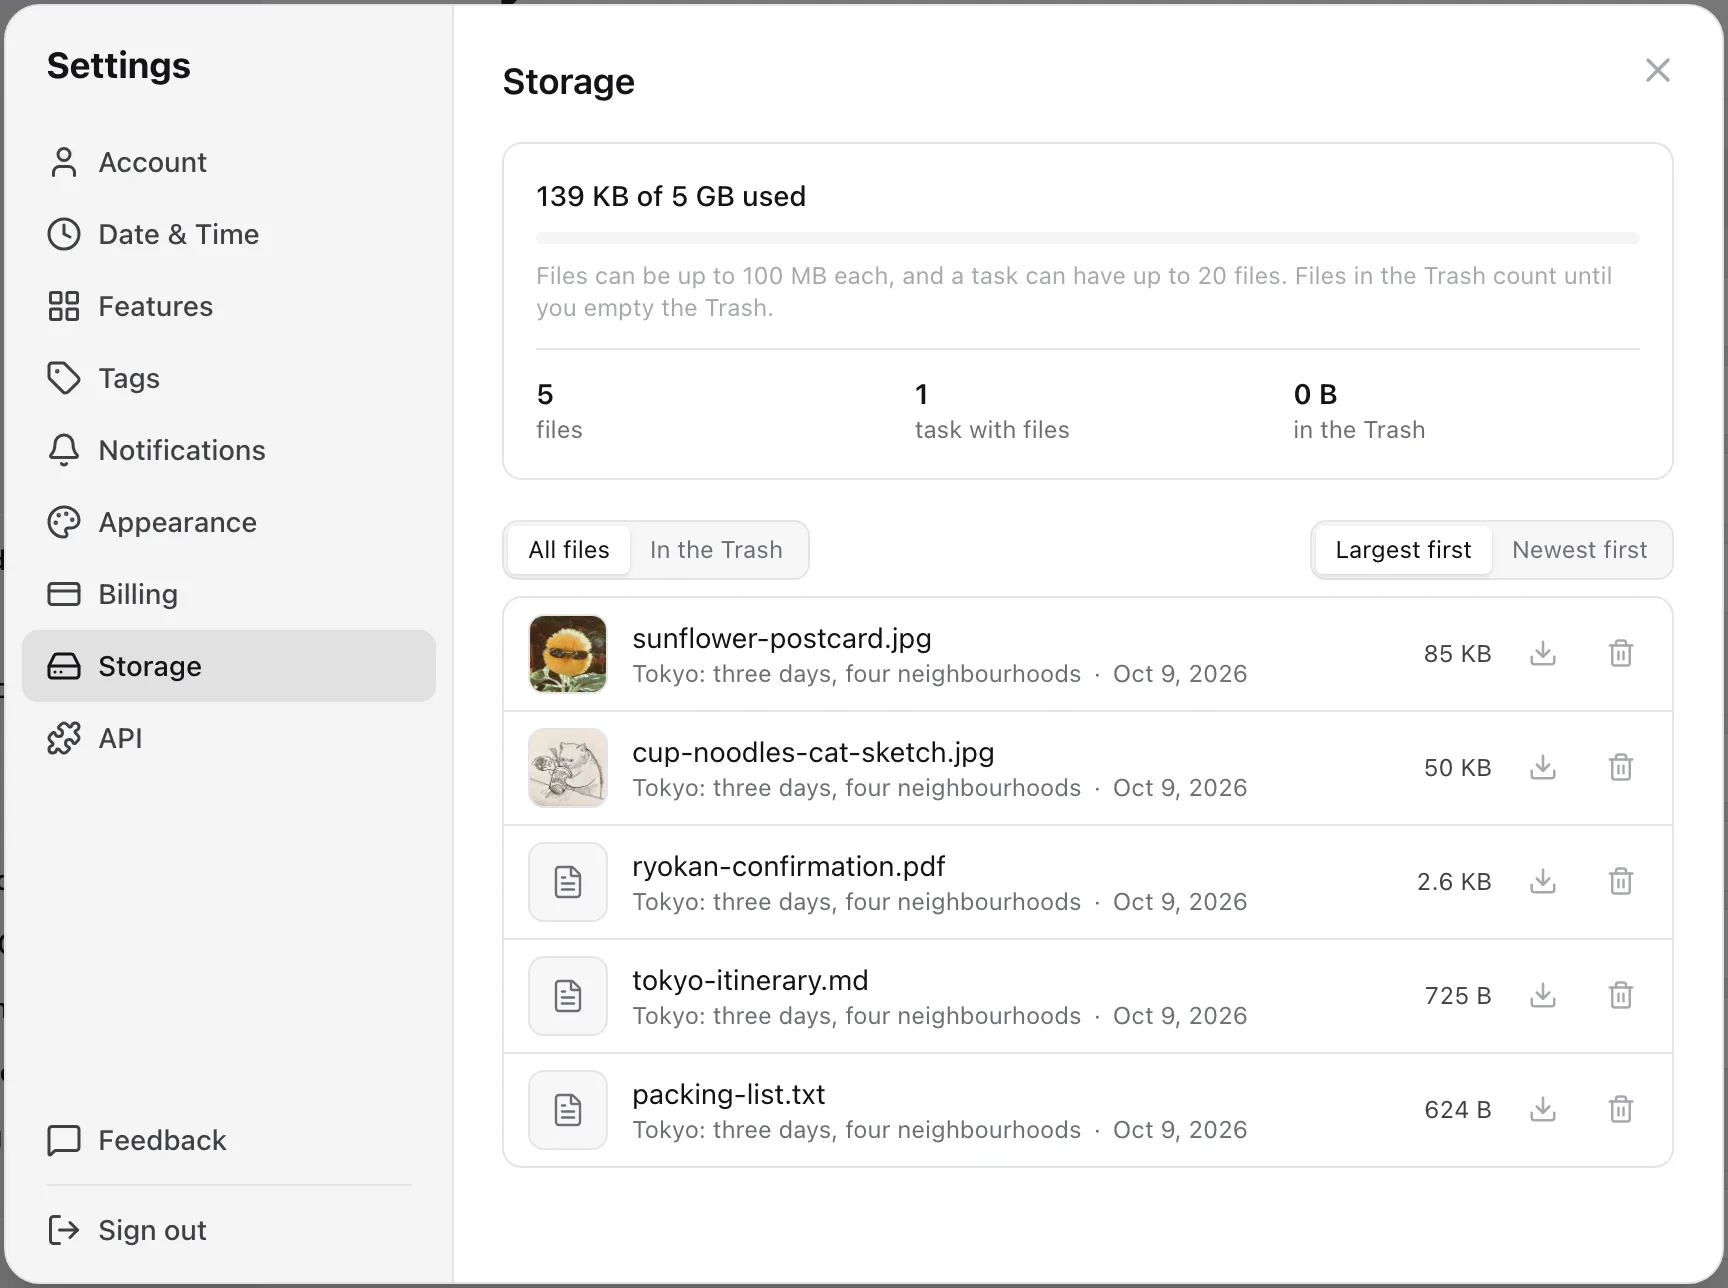Open Account settings
This screenshot has width=1728, height=1288.
pos(229,162)
